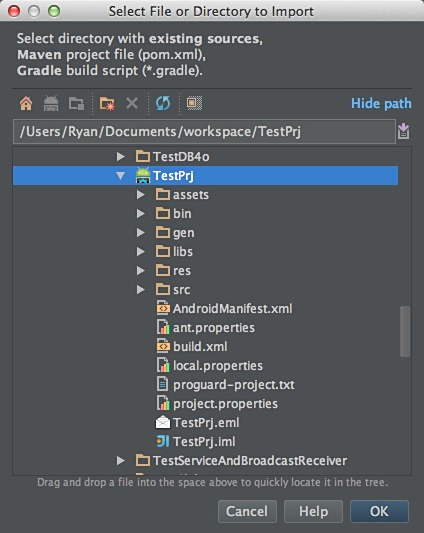This screenshot has width=424, height=533.
Task: Jump to the Android project directory icon
Action: click(51, 103)
